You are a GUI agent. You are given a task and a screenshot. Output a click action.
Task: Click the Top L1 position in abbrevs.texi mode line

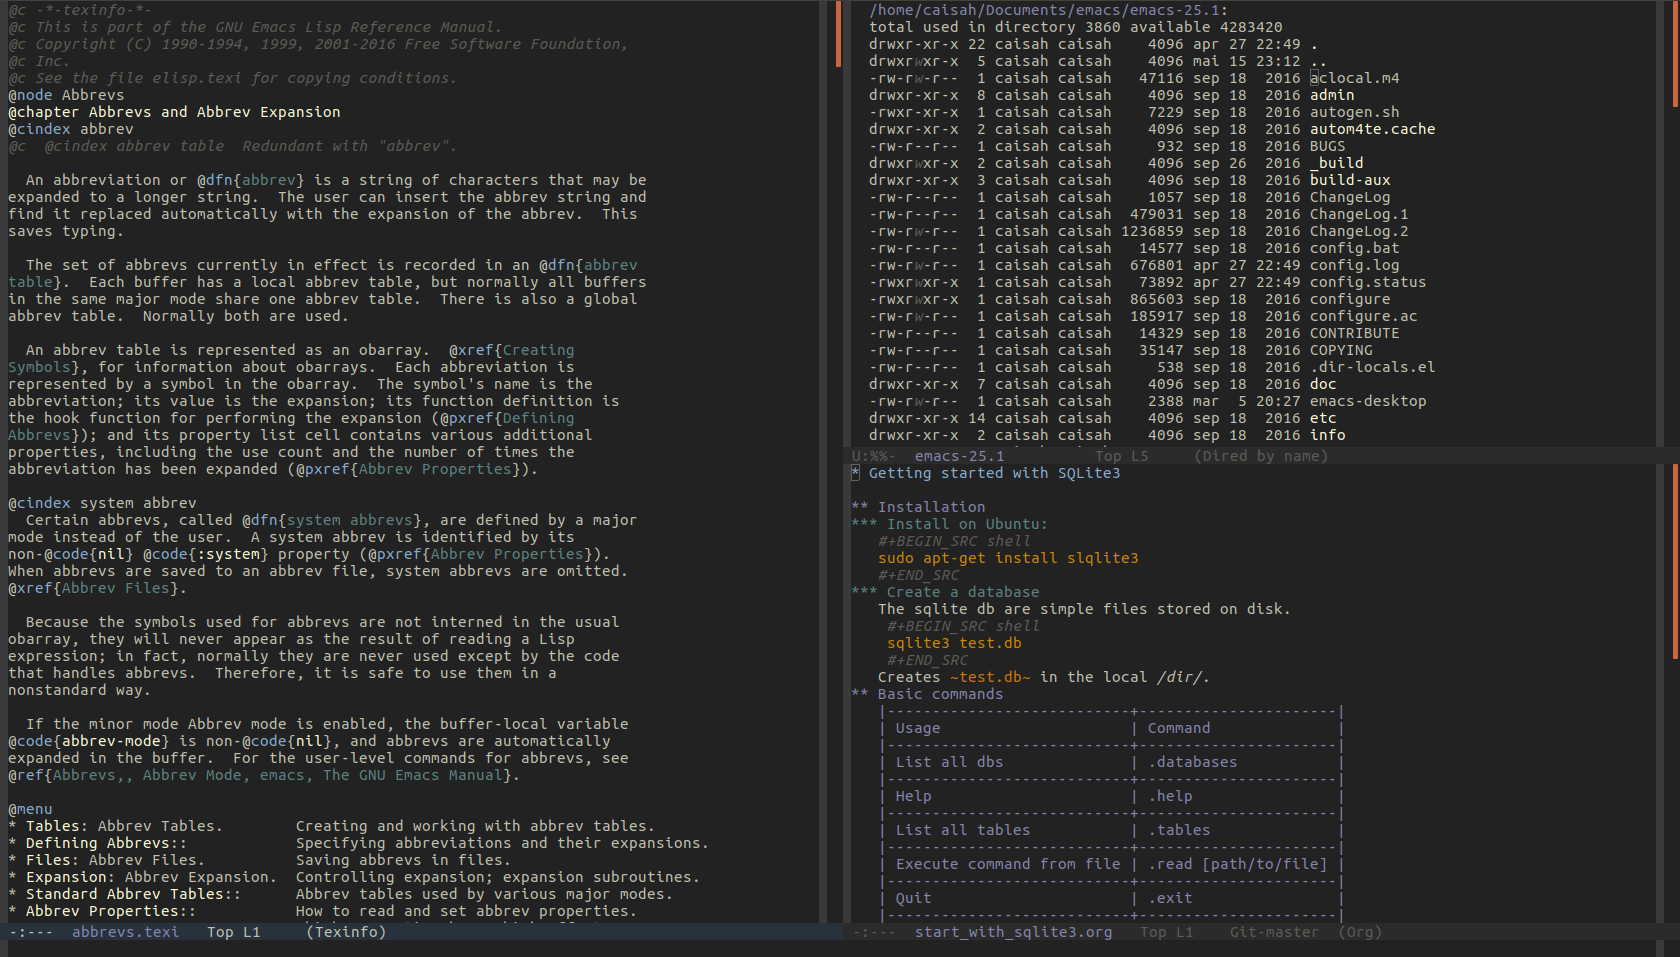(x=233, y=932)
